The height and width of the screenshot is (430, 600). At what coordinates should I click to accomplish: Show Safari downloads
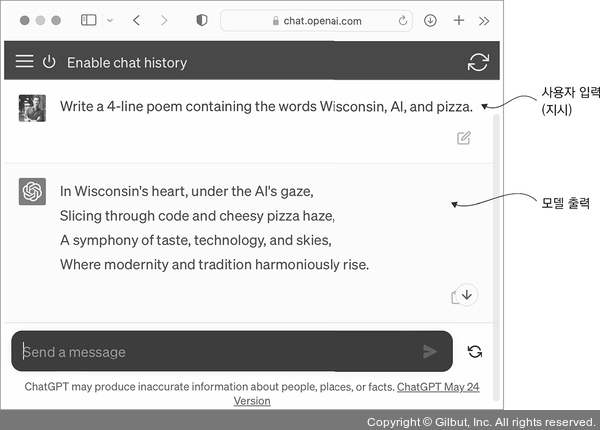coord(430,20)
